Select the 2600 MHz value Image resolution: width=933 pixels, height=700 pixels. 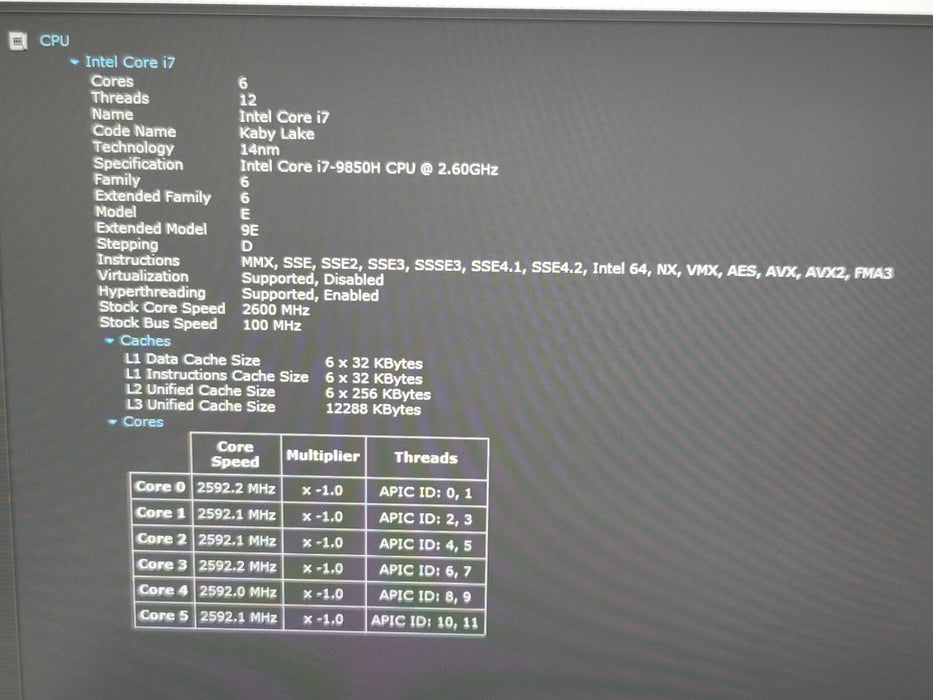point(275,310)
